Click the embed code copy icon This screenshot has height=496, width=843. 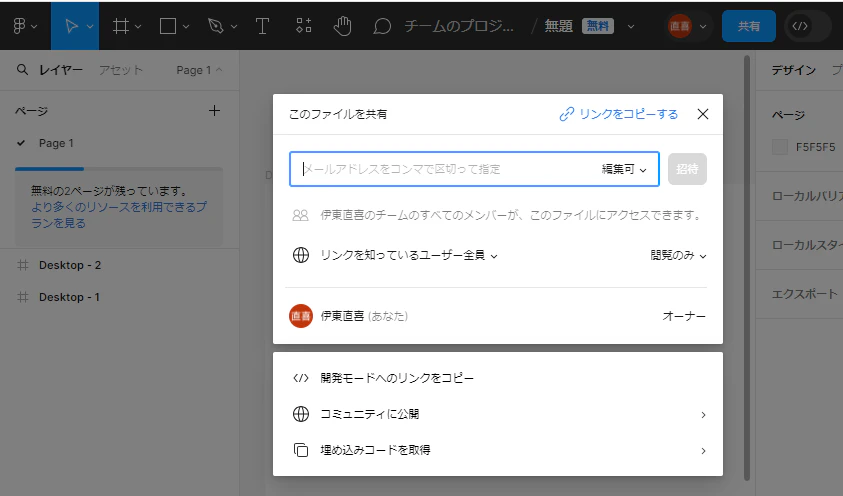pos(301,450)
